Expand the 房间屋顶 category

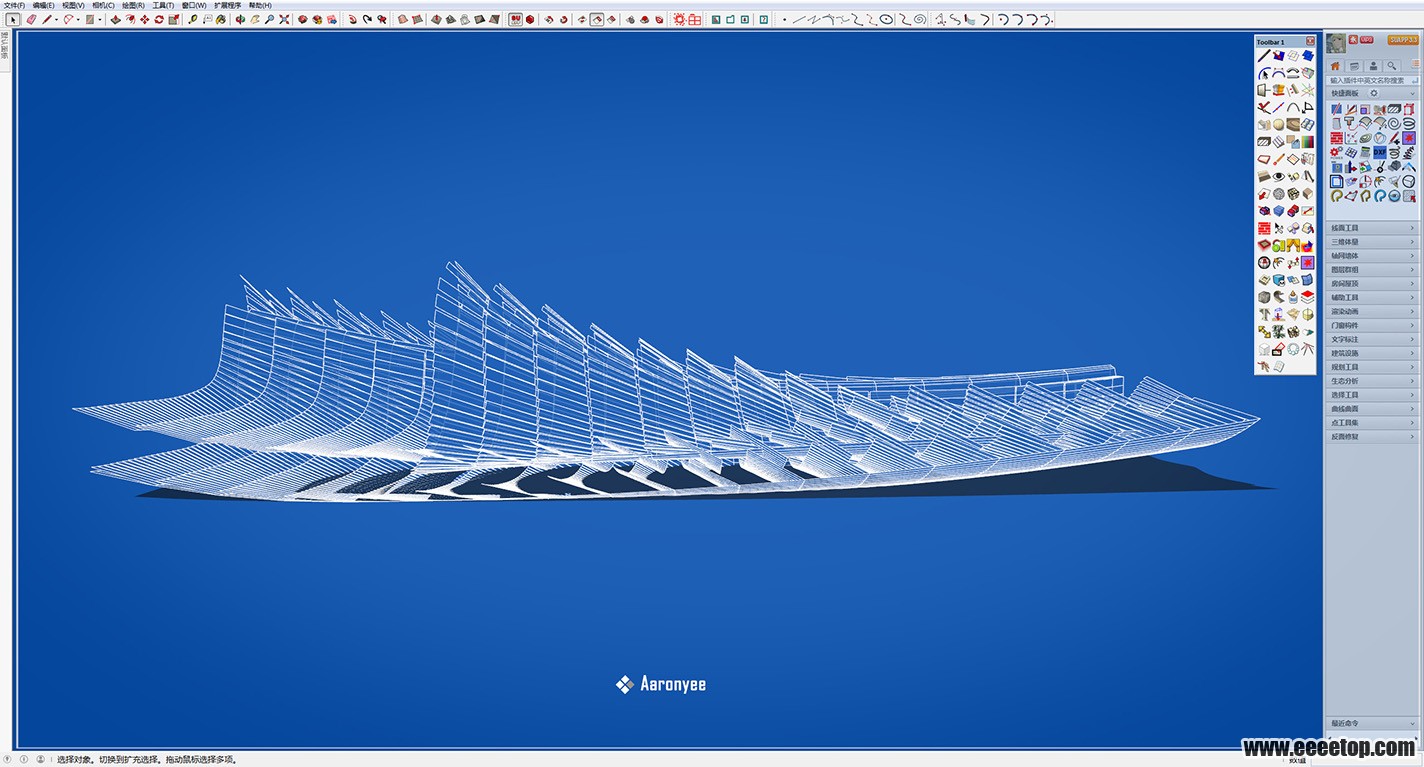[x=1372, y=284]
